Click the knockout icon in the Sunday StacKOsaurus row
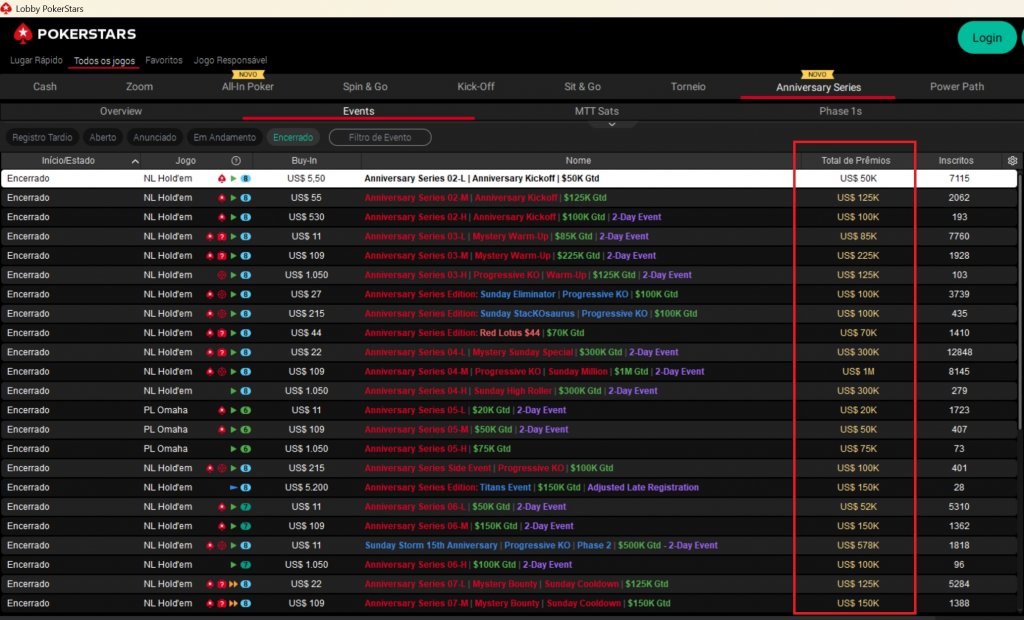 [221, 314]
